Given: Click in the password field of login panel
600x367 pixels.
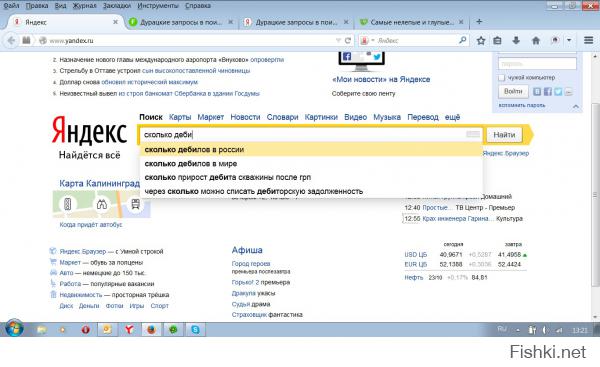Looking at the screenshot, I should [x=537, y=64].
